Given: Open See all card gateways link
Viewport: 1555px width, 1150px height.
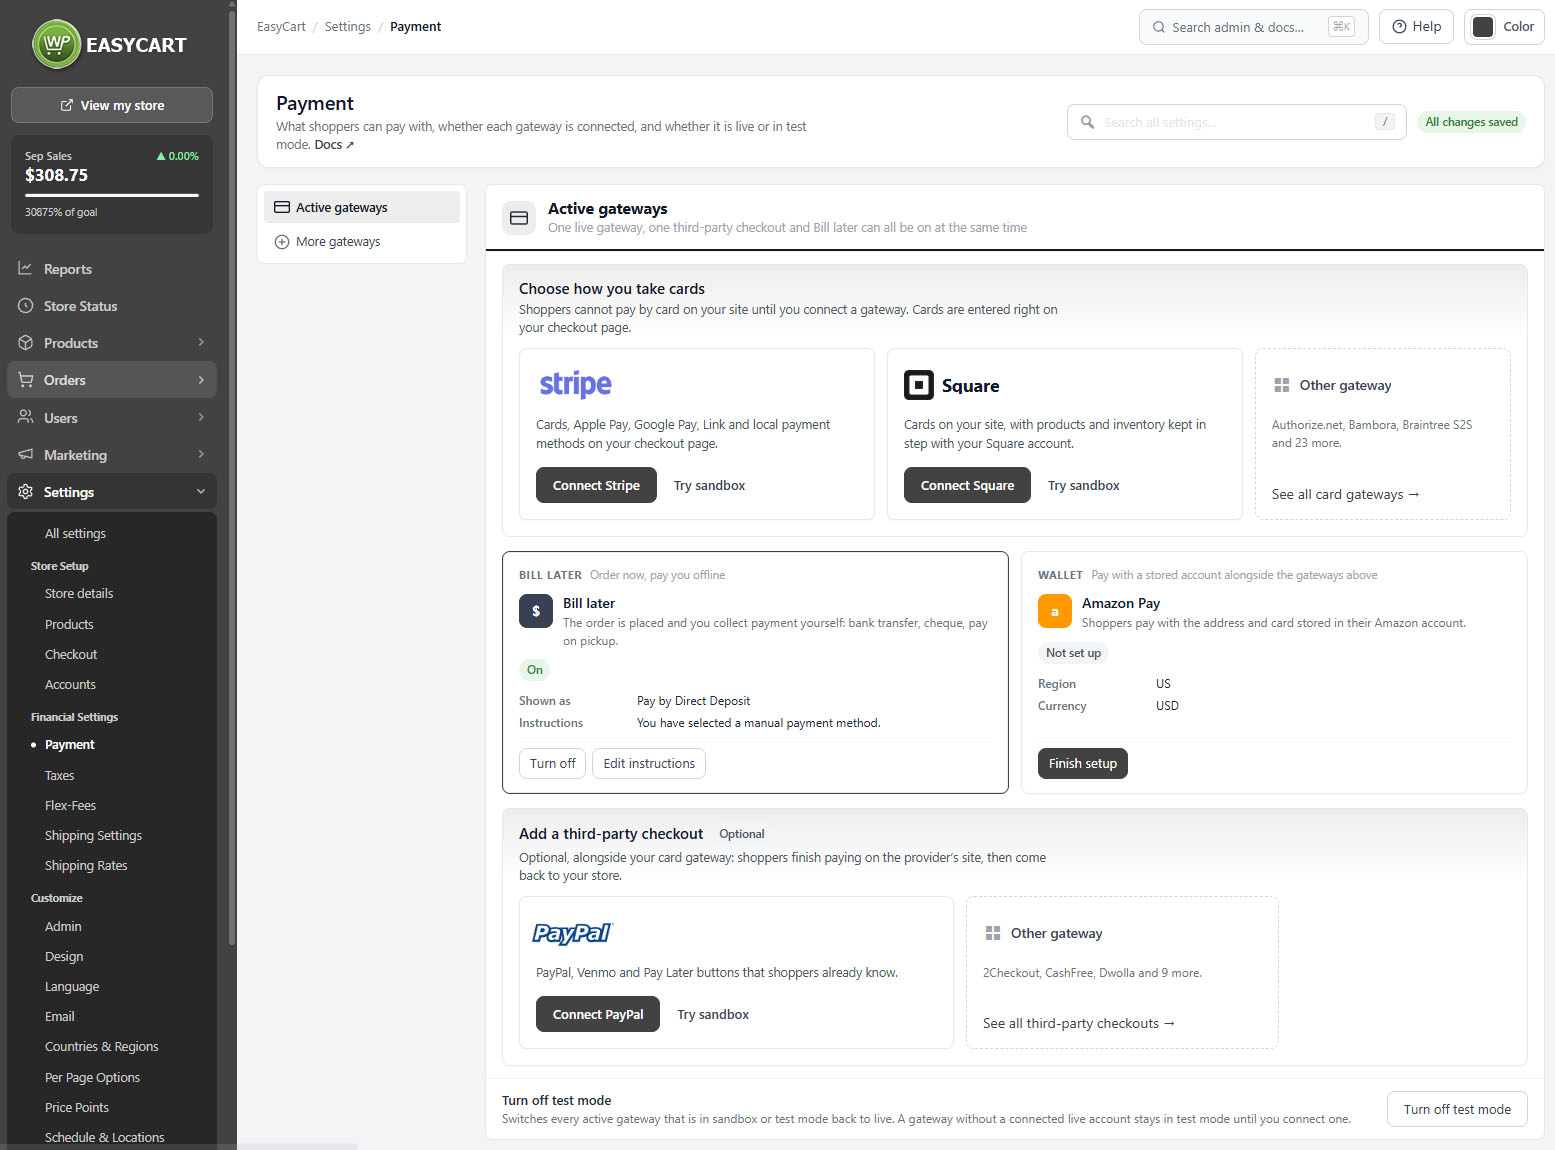Looking at the screenshot, I should [x=1345, y=494].
